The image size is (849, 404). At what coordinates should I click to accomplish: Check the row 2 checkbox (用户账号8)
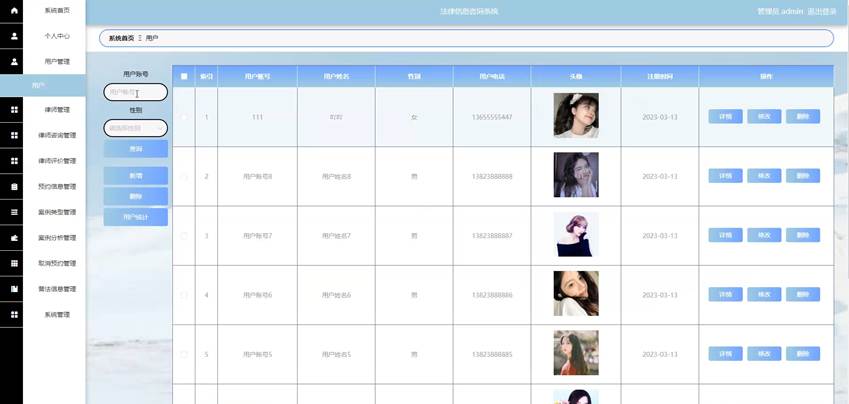184,177
